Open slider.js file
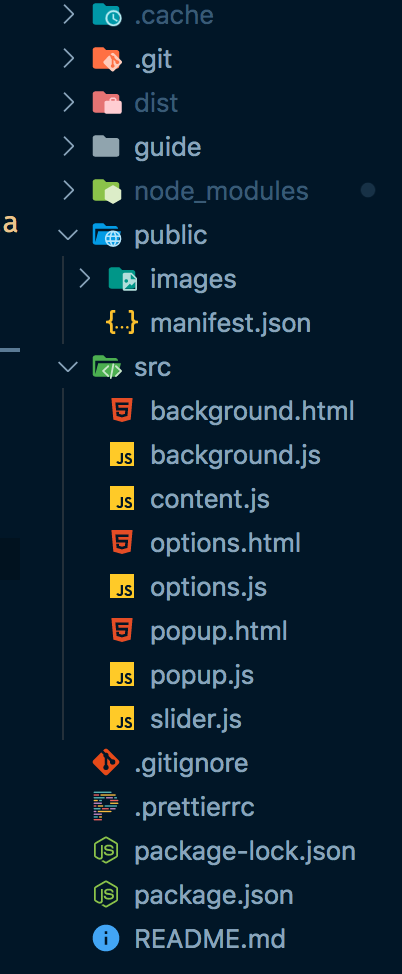The width and height of the screenshot is (402, 974). pyautogui.click(x=196, y=720)
